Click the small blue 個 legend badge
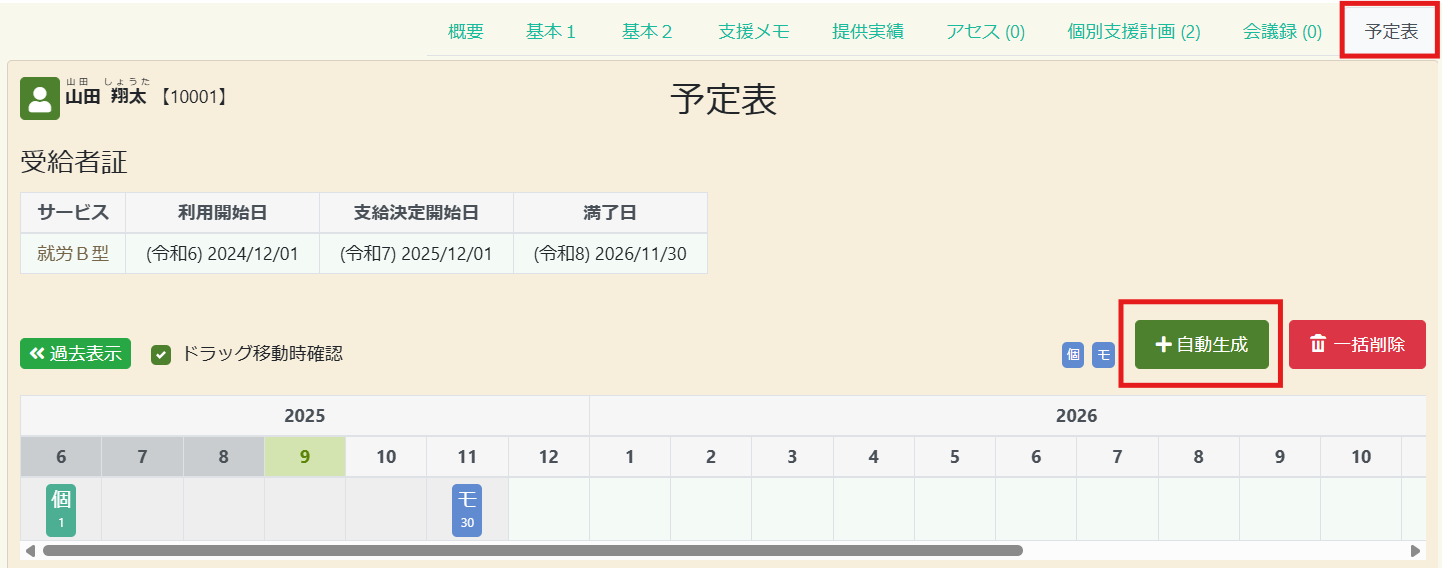1442x568 pixels. coord(1073,354)
